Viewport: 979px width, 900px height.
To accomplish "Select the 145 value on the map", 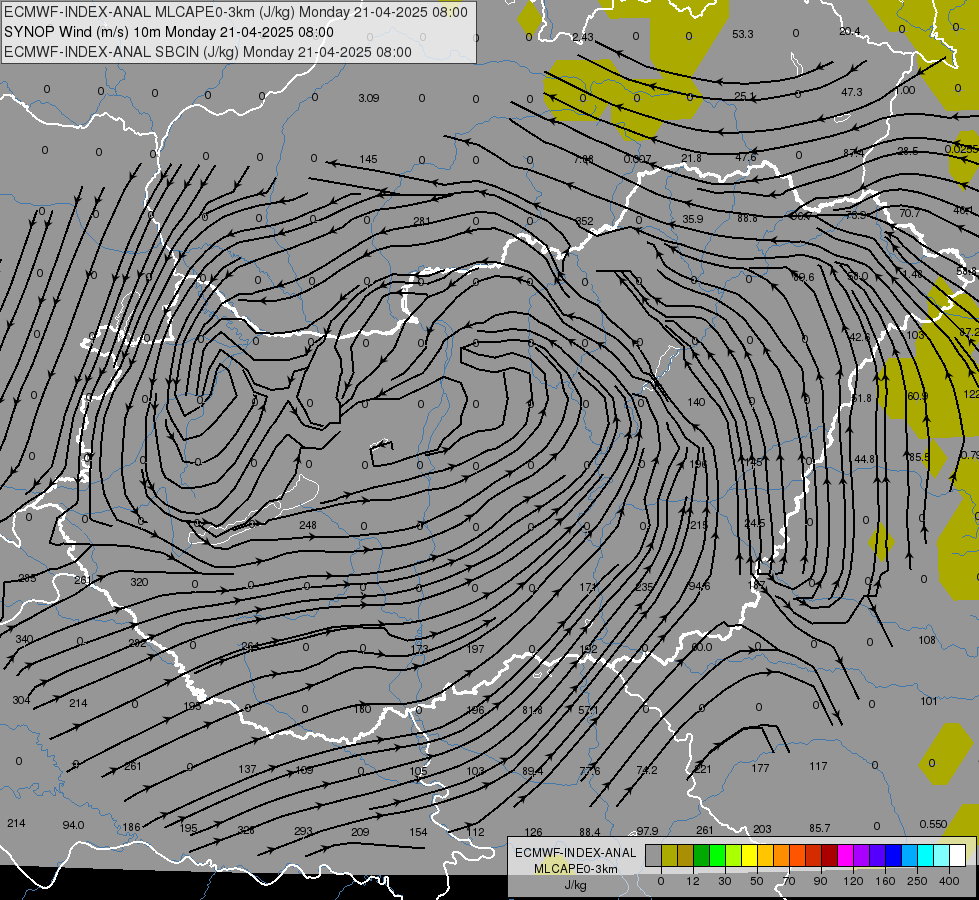I will coord(368,159).
